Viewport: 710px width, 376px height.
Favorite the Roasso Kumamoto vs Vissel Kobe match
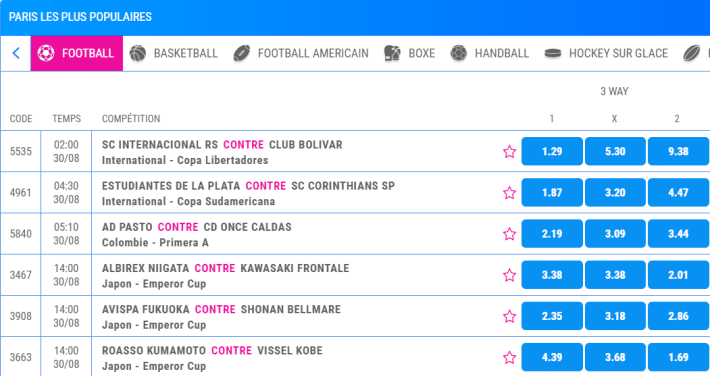coord(509,357)
